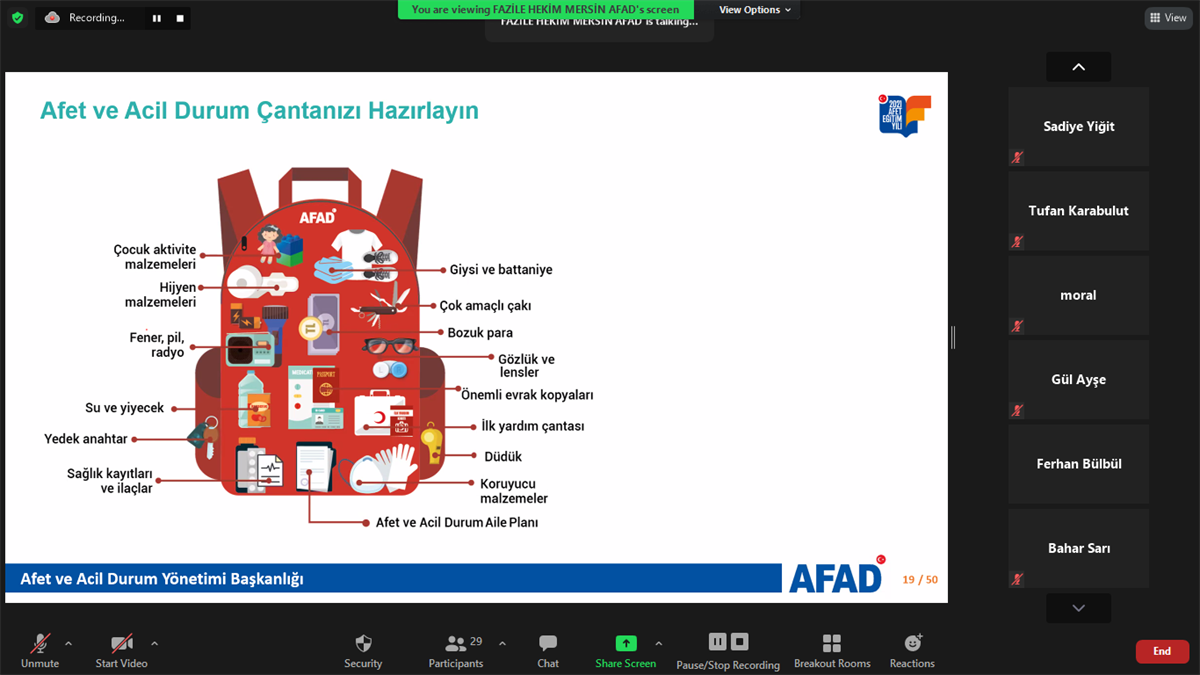Screen dimensions: 1200x675
Task: Click the 'Bozuk para' label
Action: (480, 333)
